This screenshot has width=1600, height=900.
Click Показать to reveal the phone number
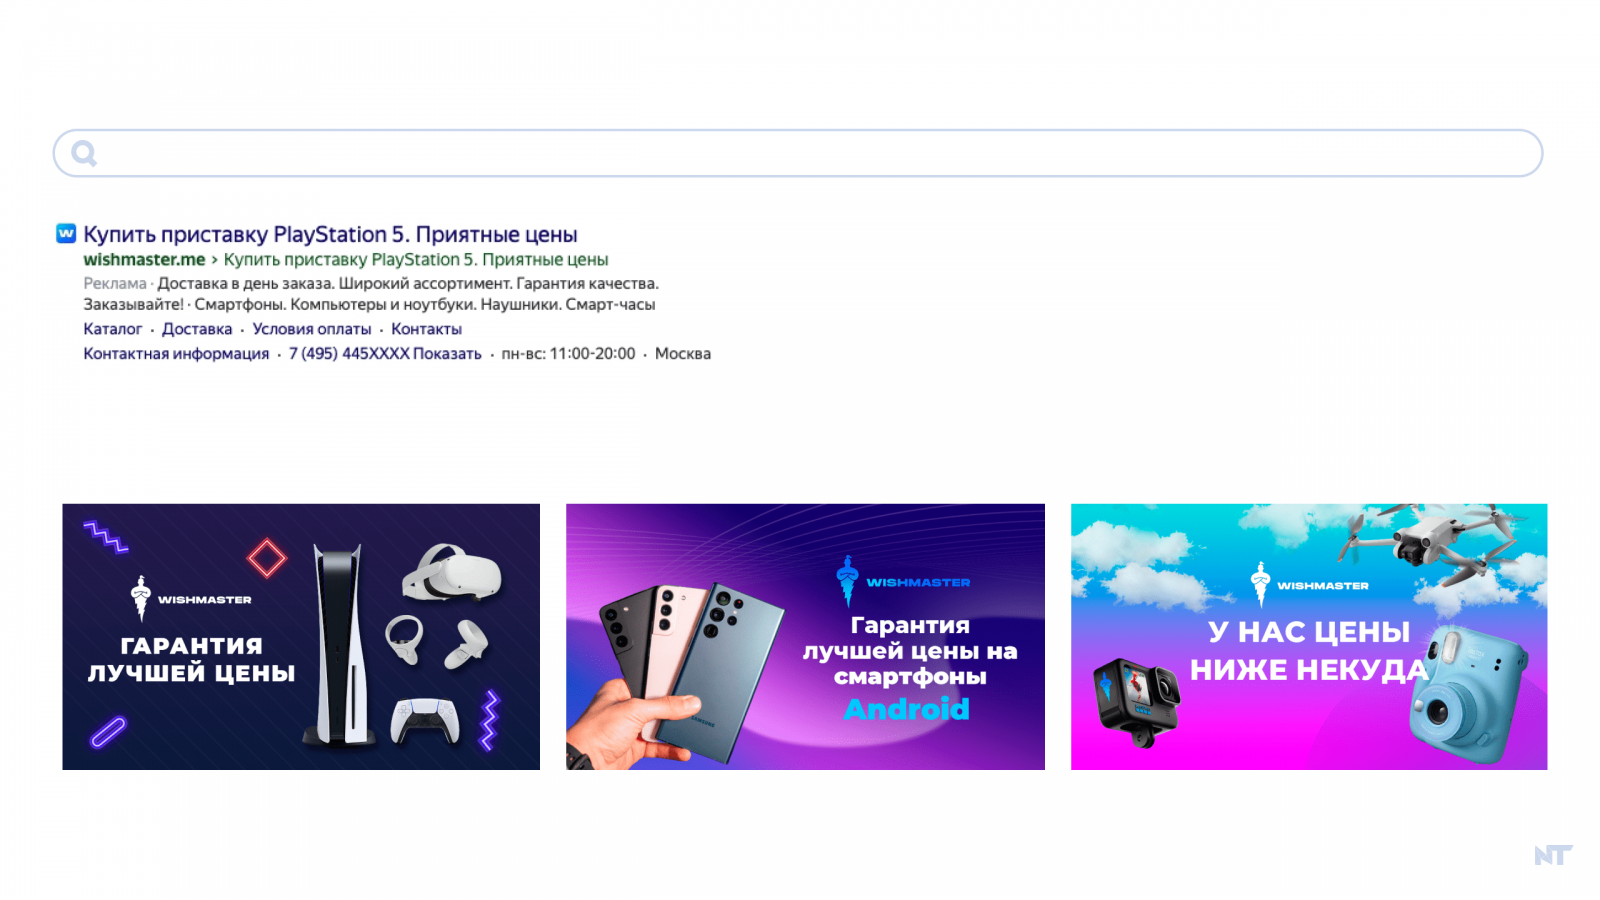pos(447,354)
